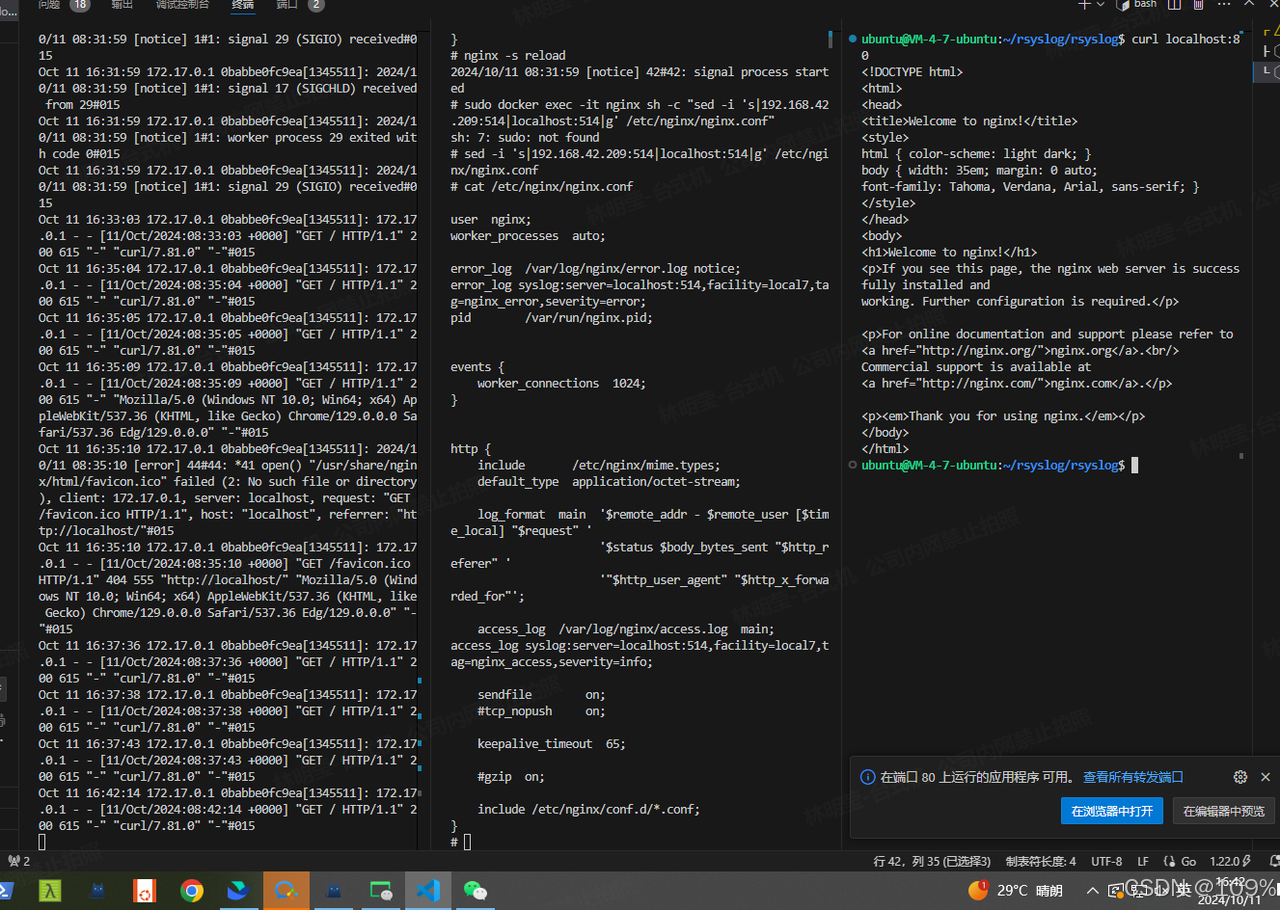Open the blue bird app in taskbar
This screenshot has width=1280, height=910.
click(239, 890)
